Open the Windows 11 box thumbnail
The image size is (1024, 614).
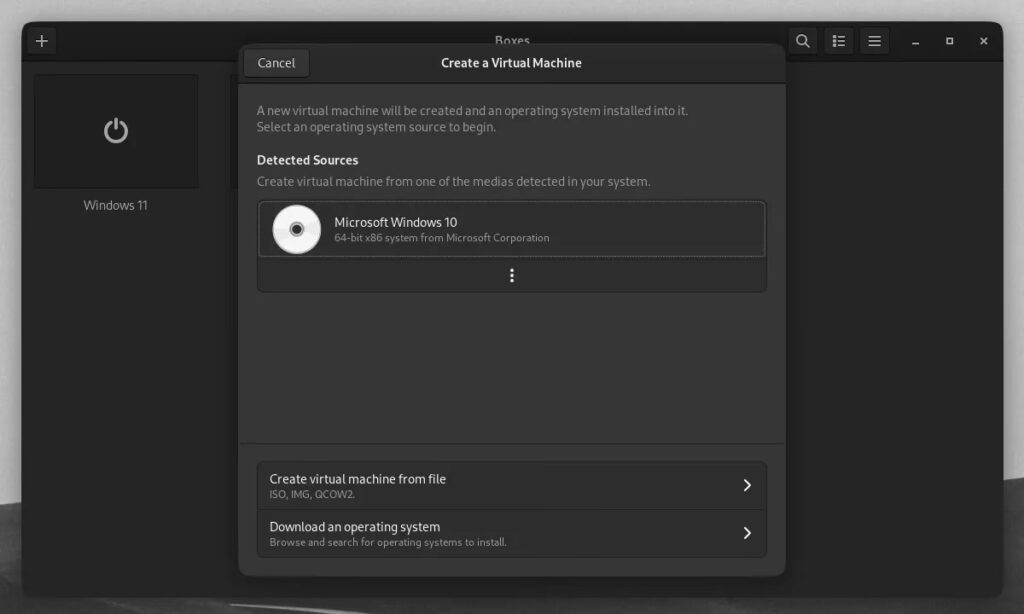116,131
